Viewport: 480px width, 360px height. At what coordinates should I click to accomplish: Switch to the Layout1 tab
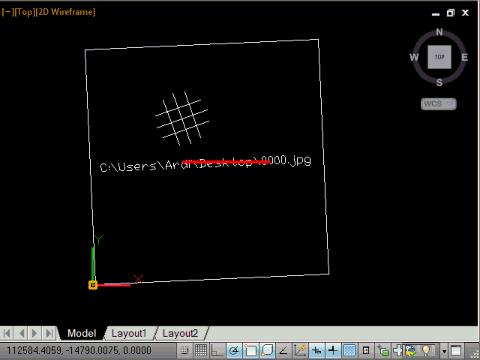pos(129,333)
